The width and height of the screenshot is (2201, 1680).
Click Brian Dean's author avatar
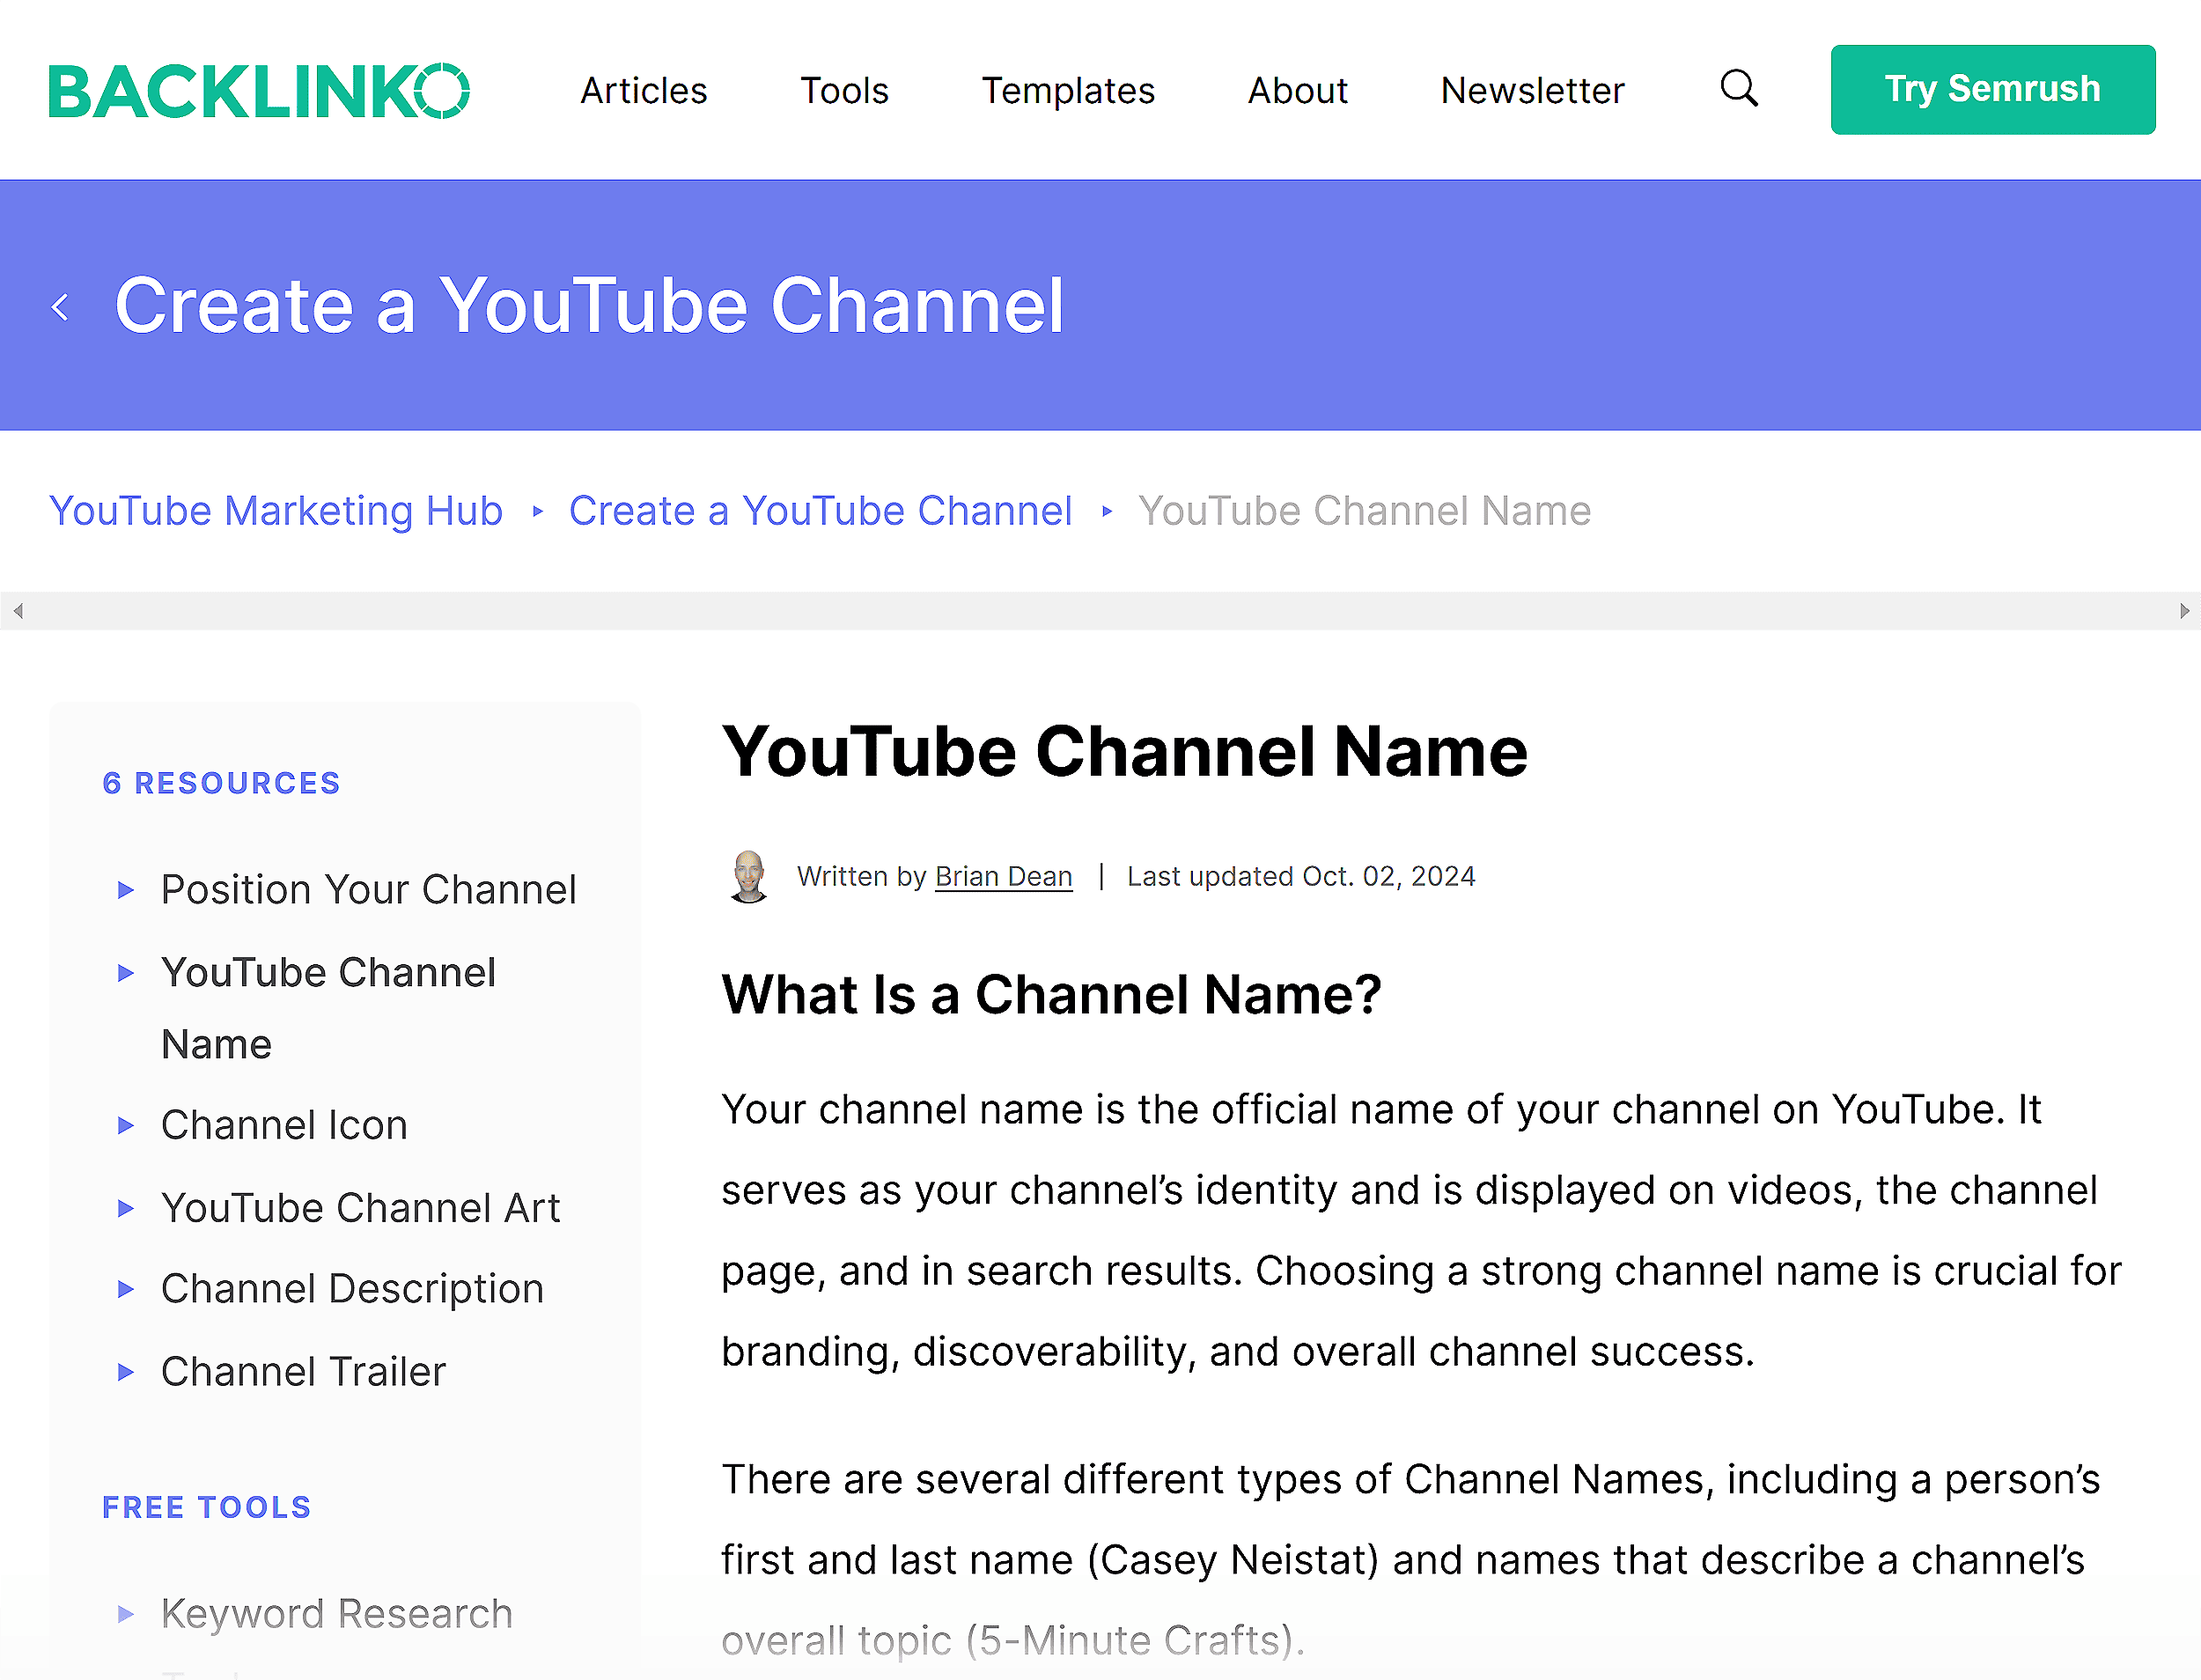(748, 877)
